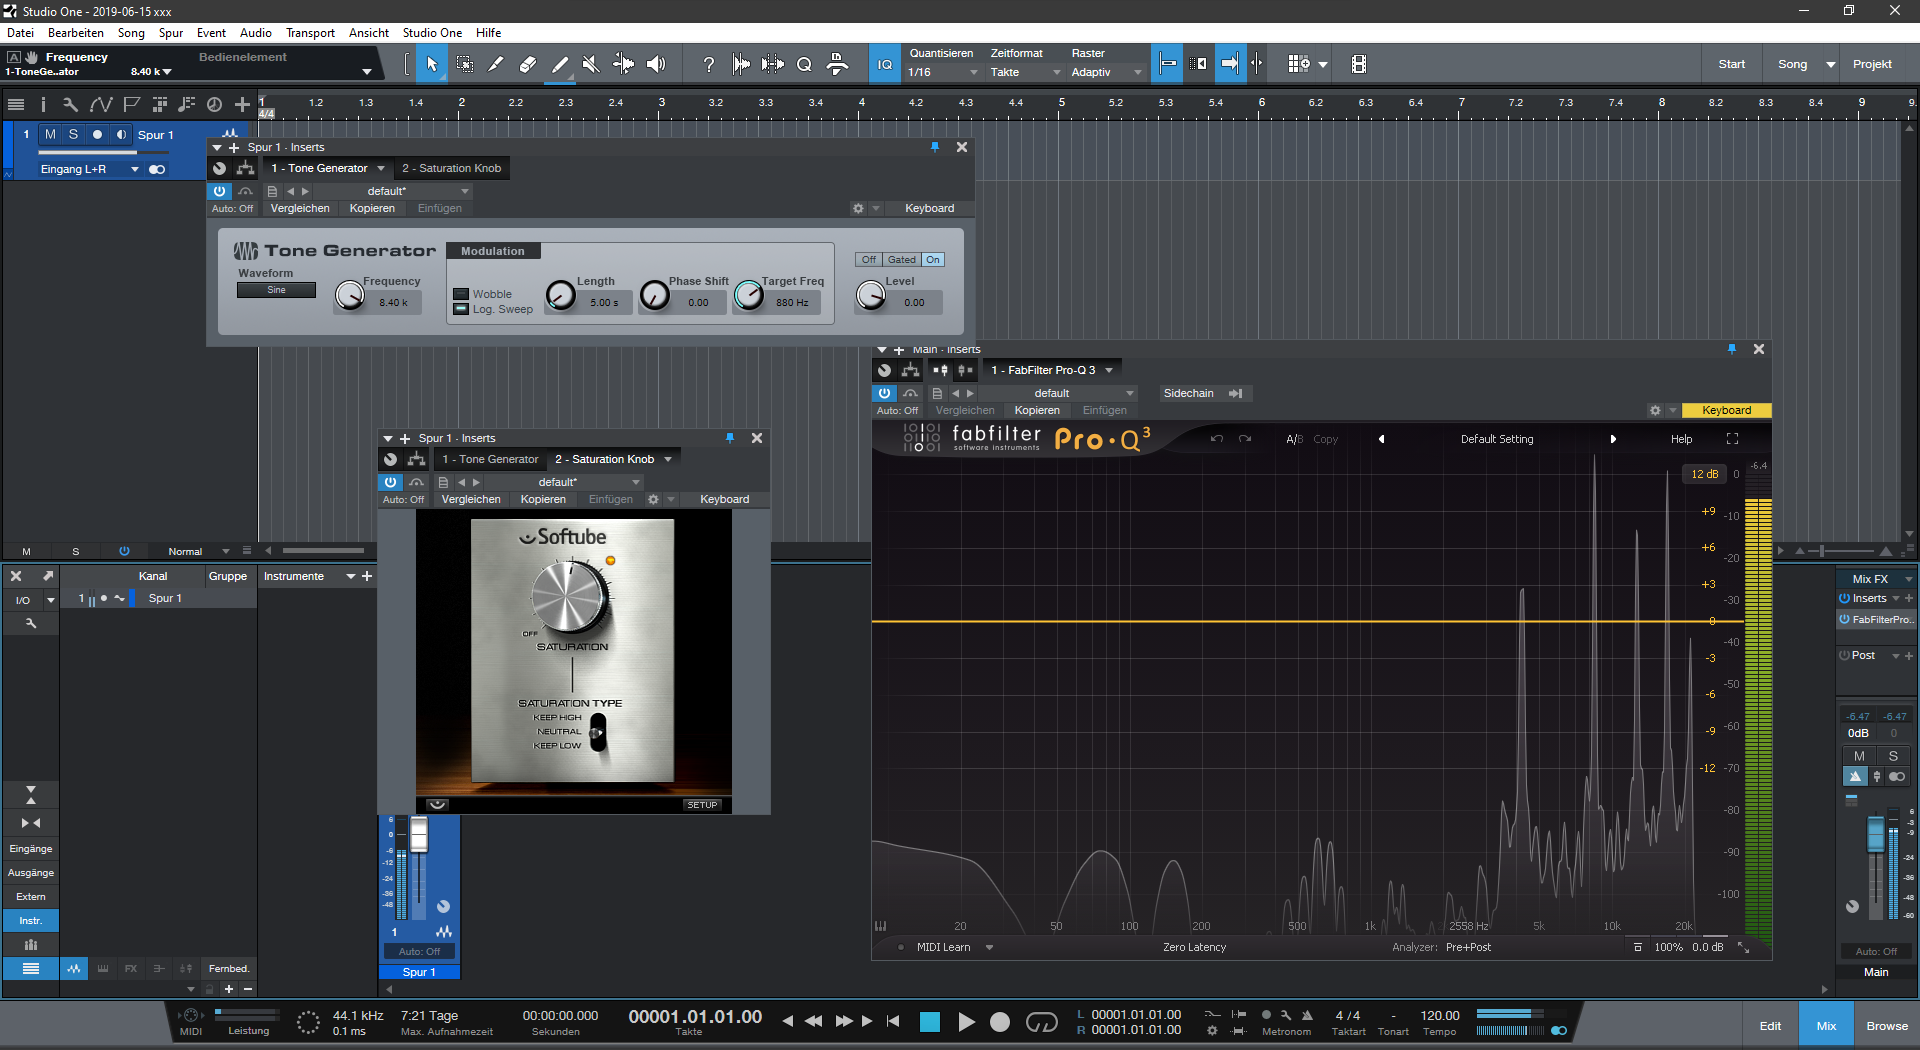The width and height of the screenshot is (1920, 1050).
Task: Select the Mute tool
Action: 591,64
